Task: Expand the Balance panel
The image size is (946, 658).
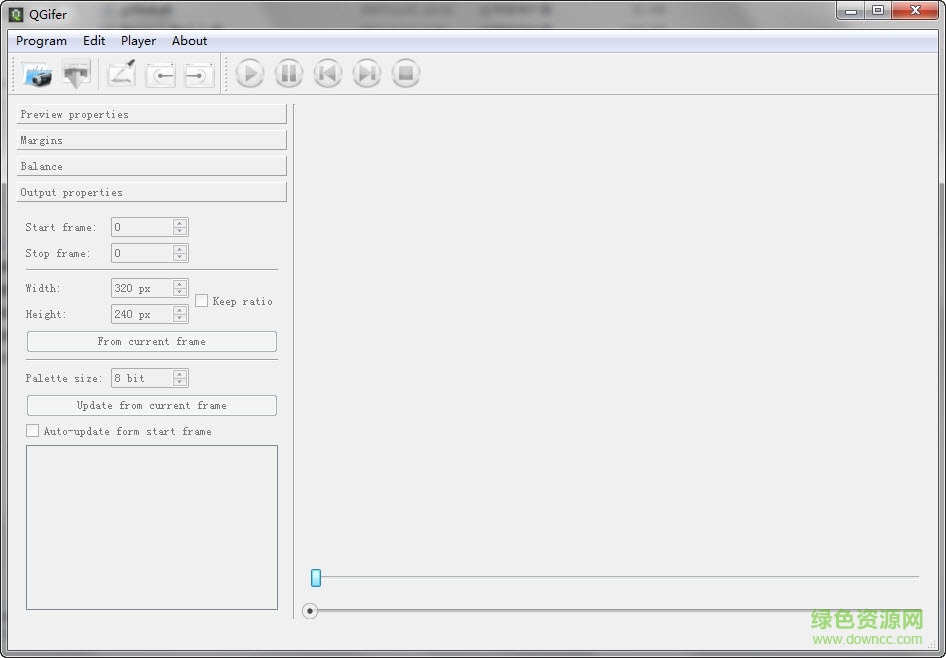Action: tap(151, 166)
